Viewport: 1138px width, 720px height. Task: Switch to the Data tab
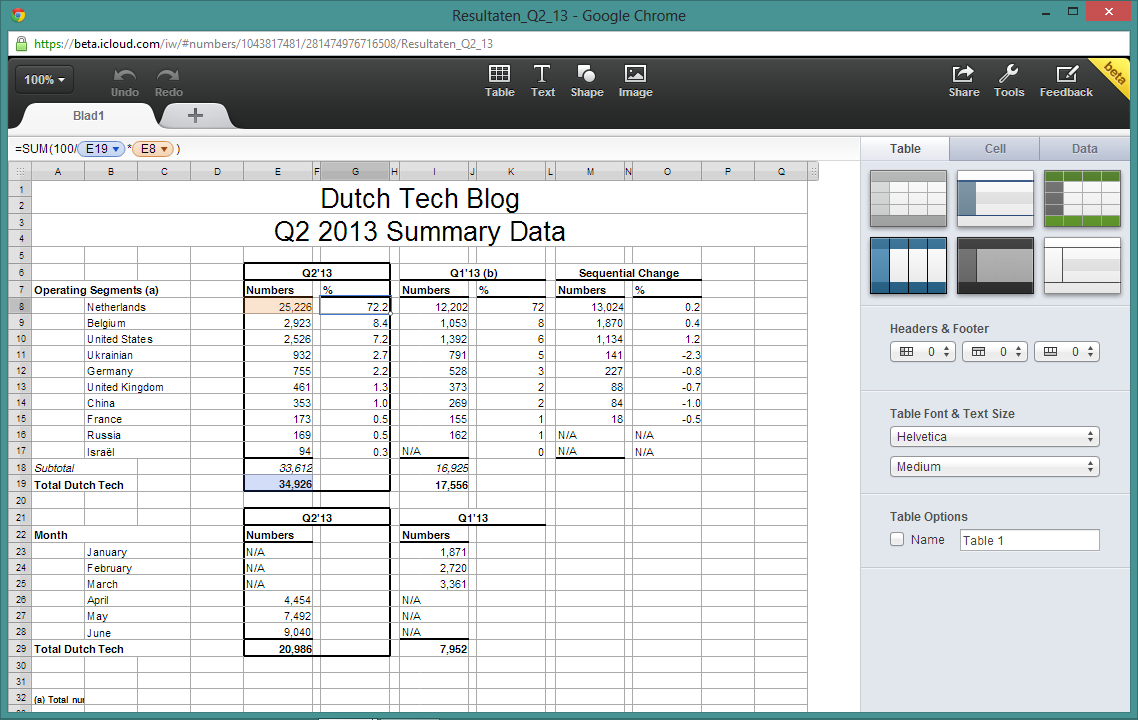point(1084,149)
